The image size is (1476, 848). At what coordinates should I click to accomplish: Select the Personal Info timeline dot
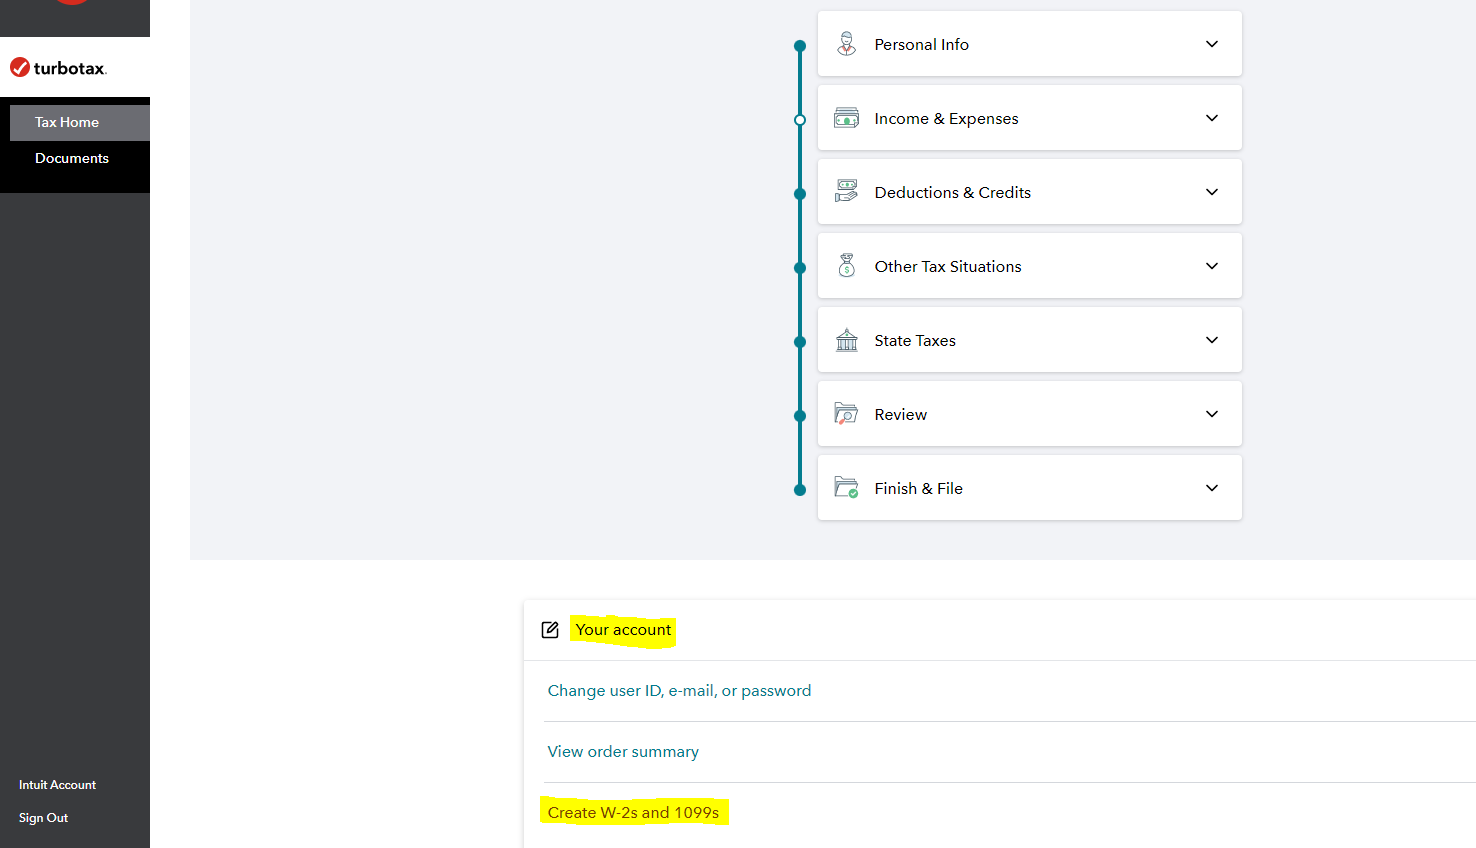(x=800, y=46)
